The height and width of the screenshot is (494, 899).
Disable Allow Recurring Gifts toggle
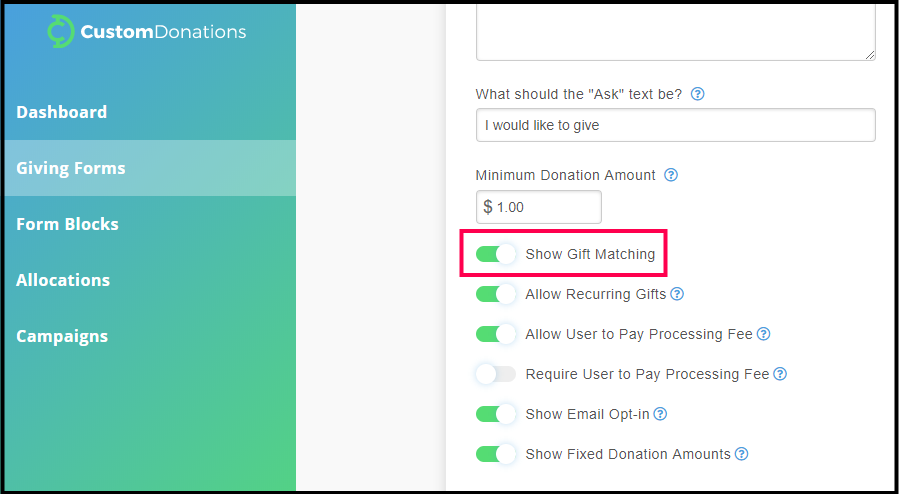point(496,294)
